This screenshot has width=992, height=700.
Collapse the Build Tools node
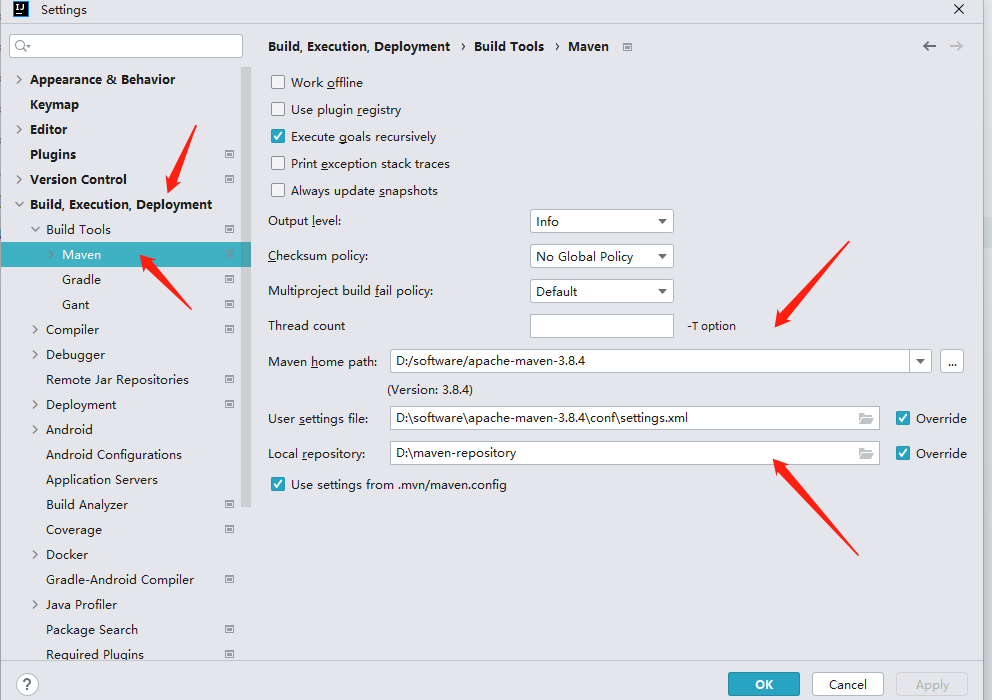[35, 229]
